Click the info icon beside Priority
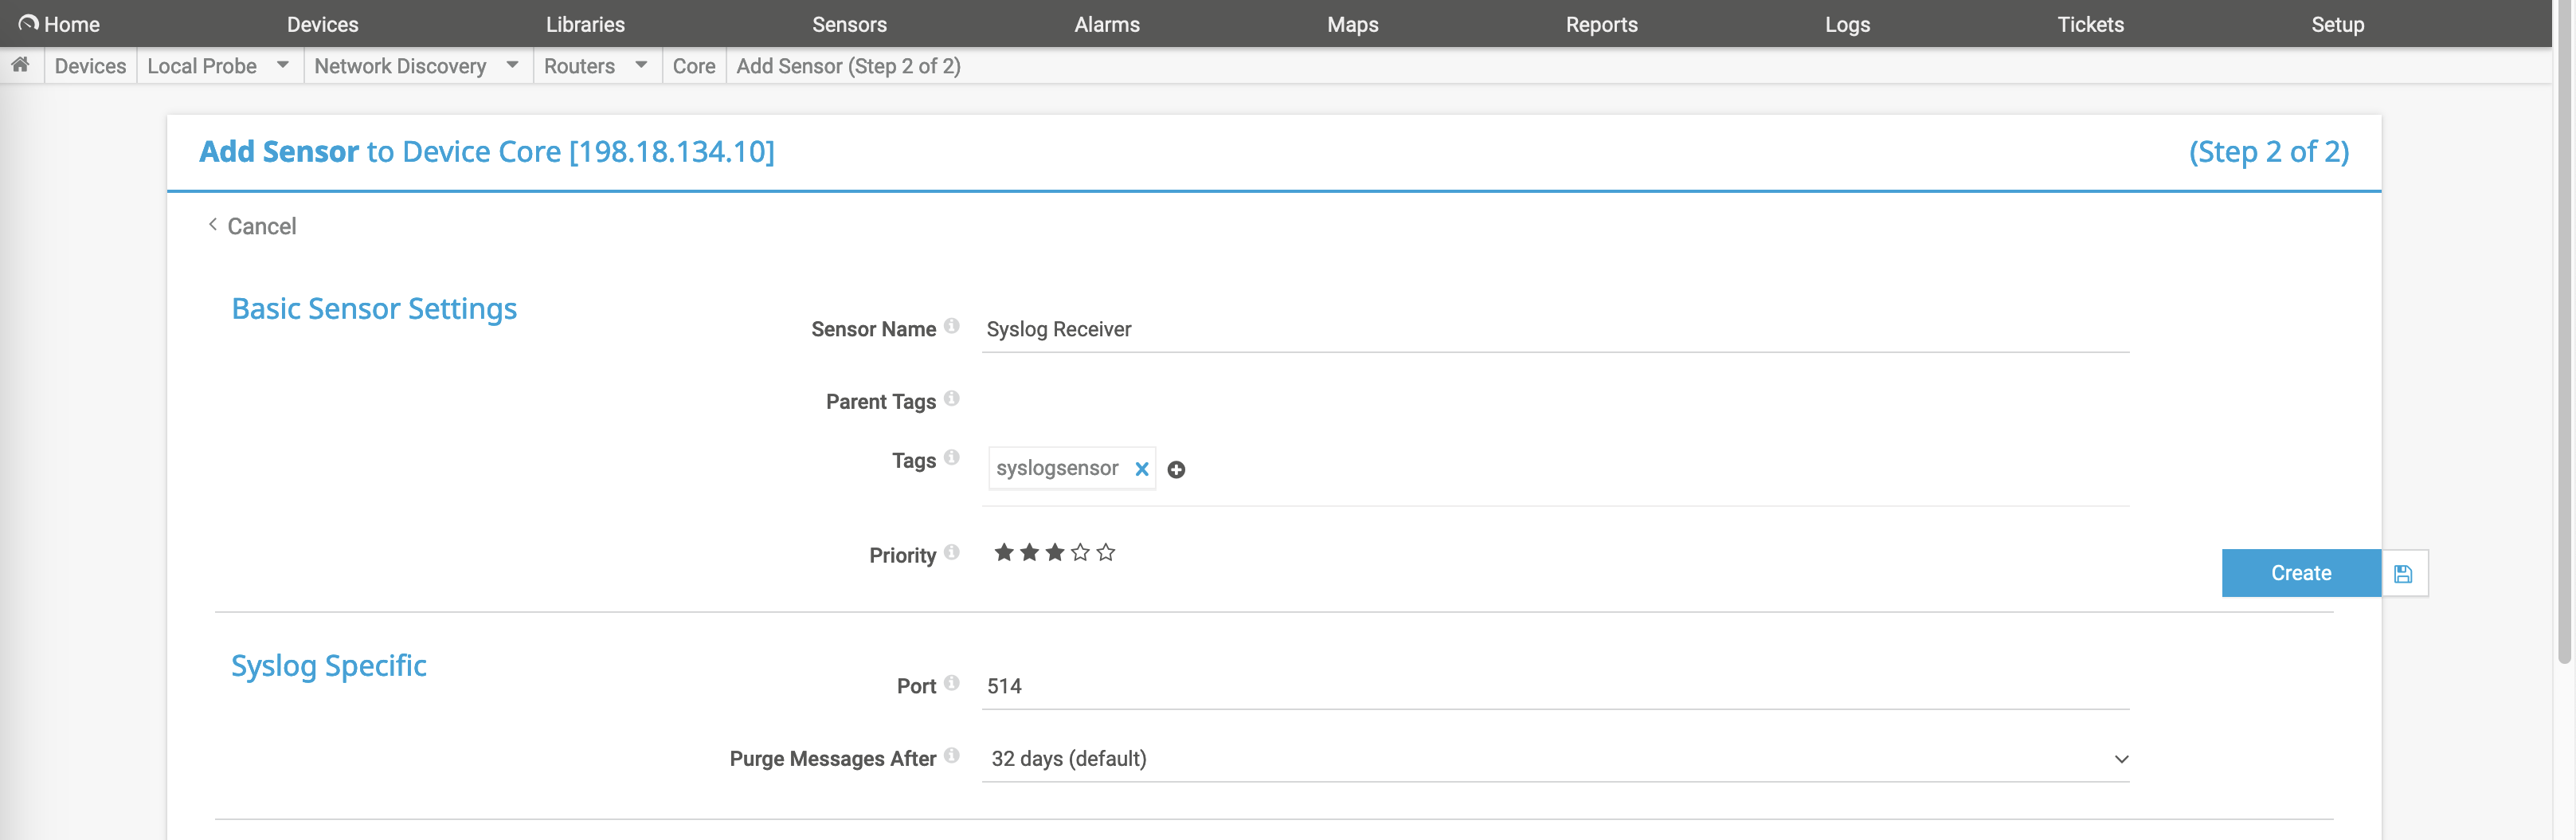Viewport: 2576px width, 840px height. [x=951, y=552]
